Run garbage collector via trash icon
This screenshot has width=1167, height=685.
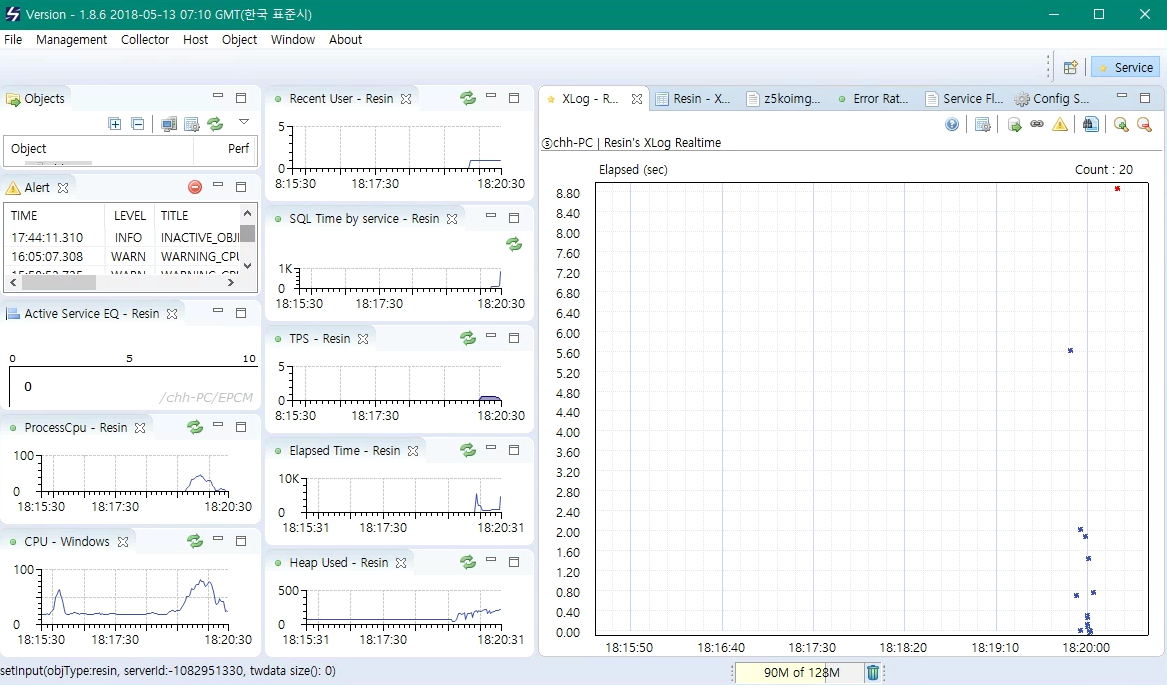click(x=873, y=672)
